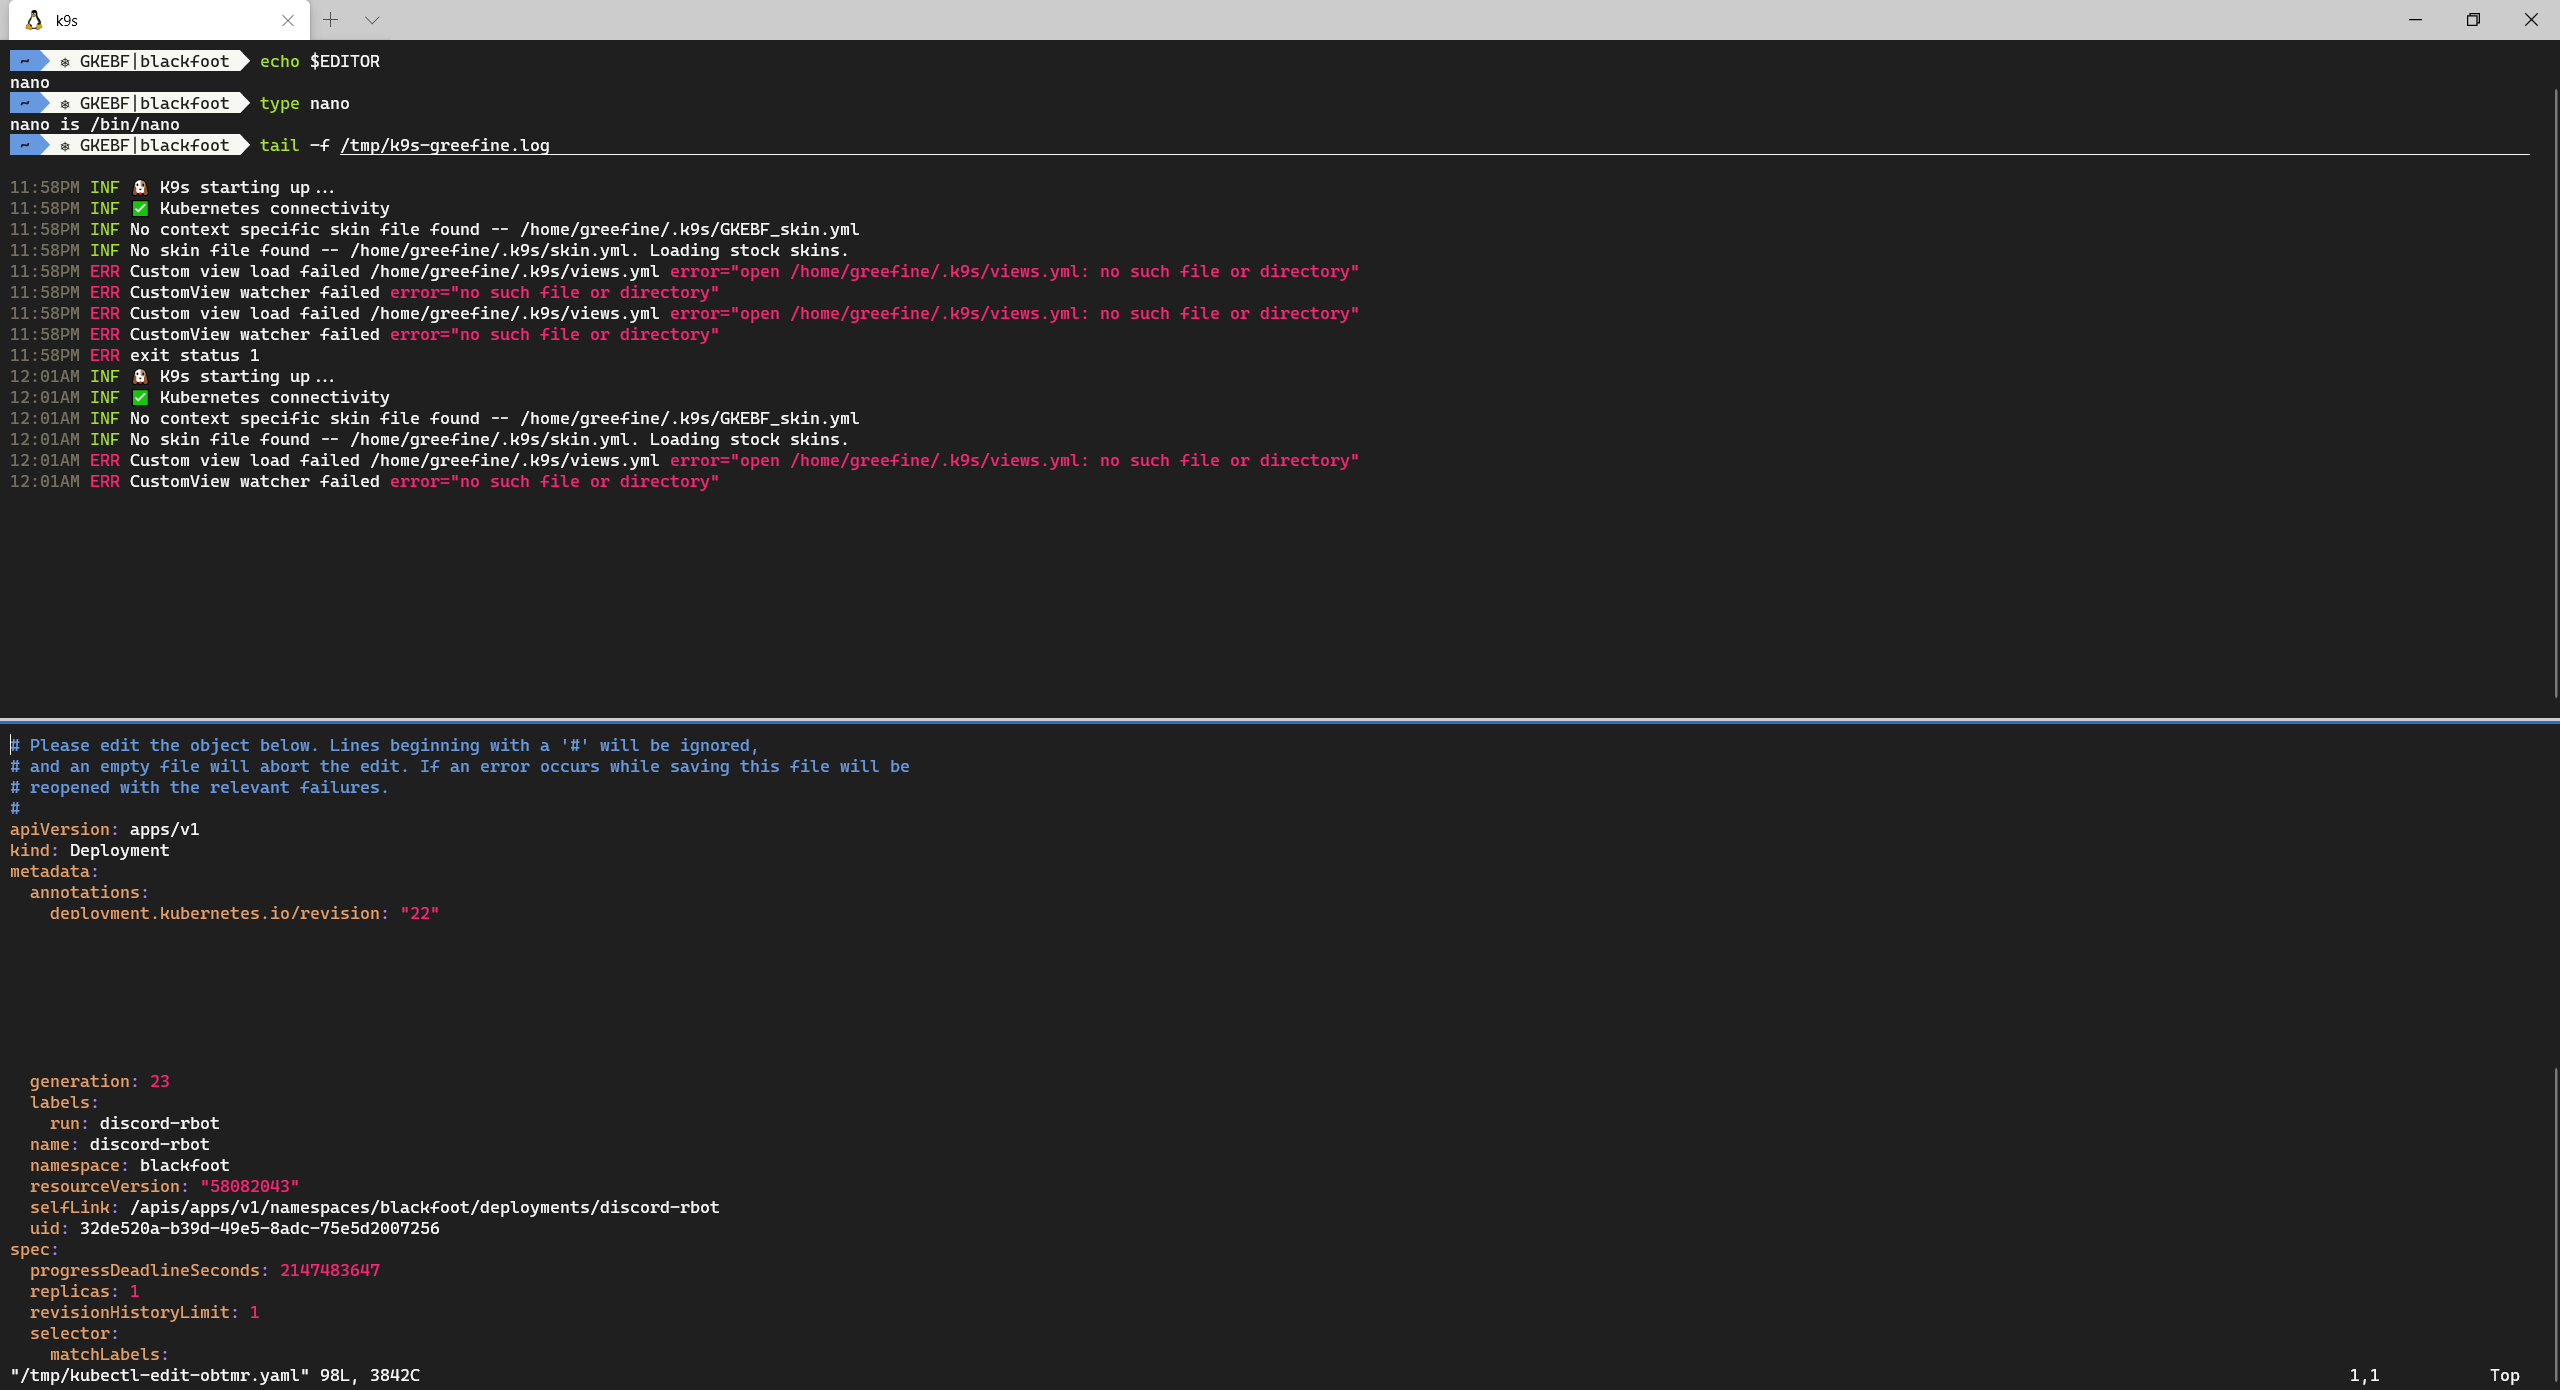Click the blue home (~) prompt segment
This screenshot has height=1390, width=2560.
coord(22,61)
